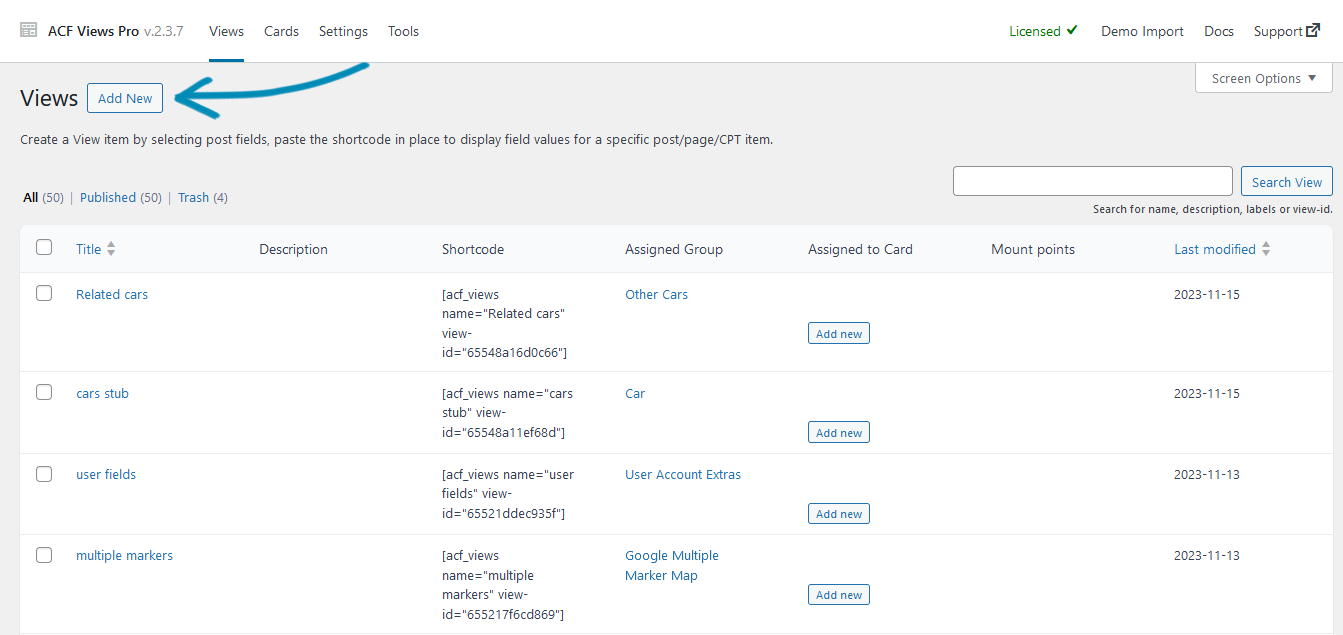Screen dimensions: 1343x635
Task: Click the Search View button
Action: [1286, 182]
